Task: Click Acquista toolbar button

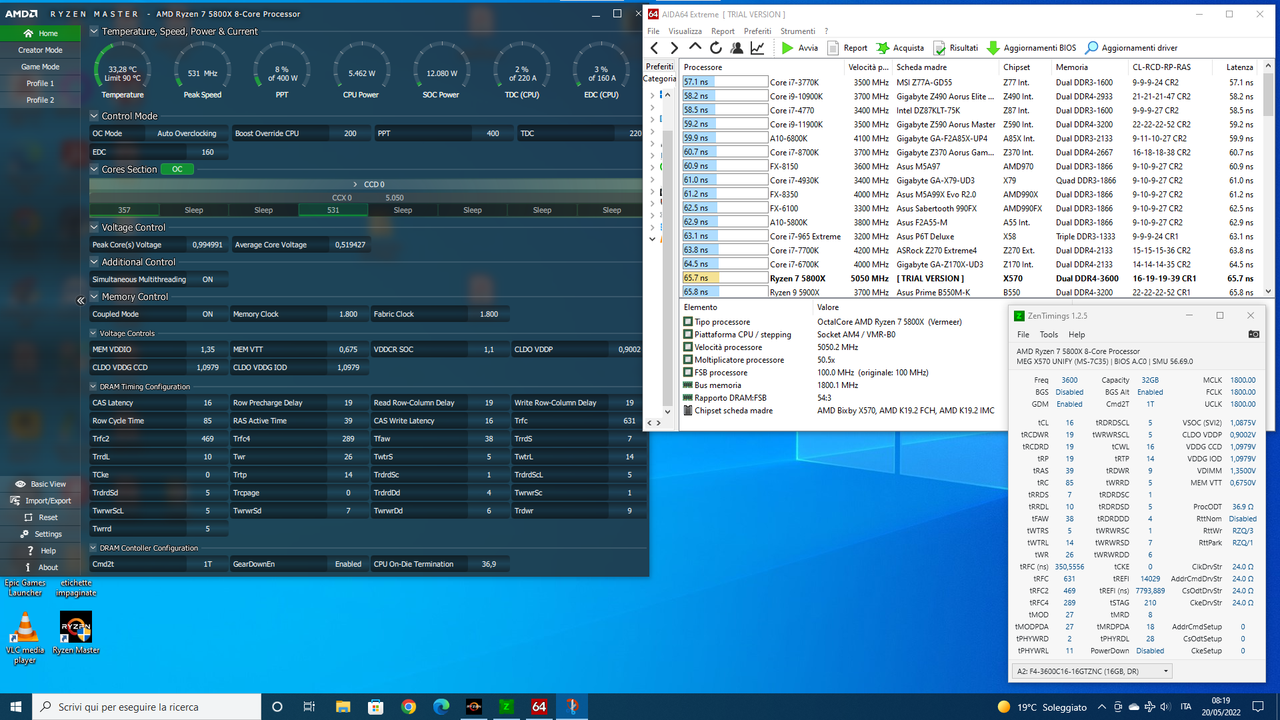Action: click(x=900, y=48)
